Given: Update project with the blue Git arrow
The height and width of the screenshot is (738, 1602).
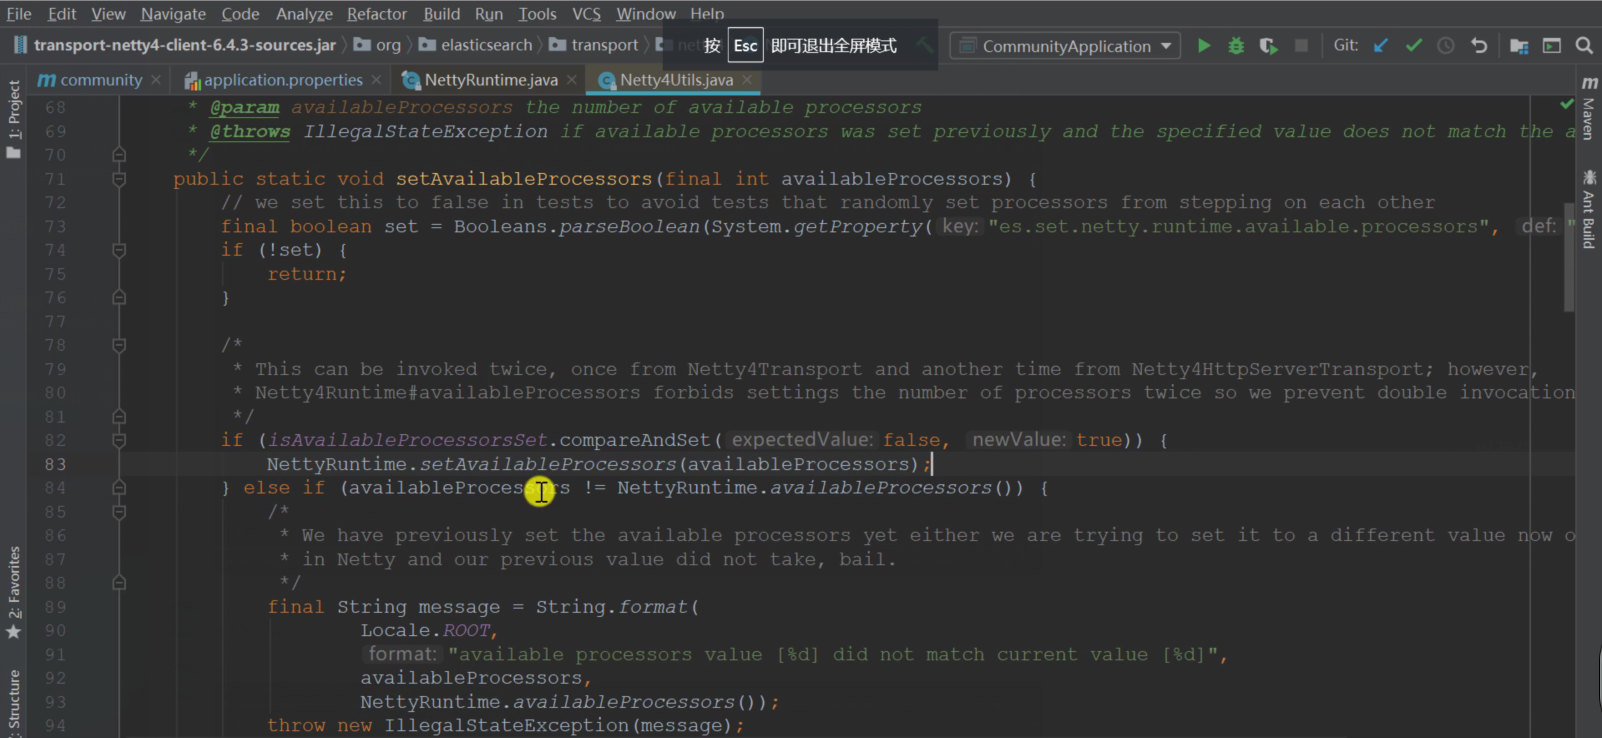Looking at the screenshot, I should [1381, 46].
